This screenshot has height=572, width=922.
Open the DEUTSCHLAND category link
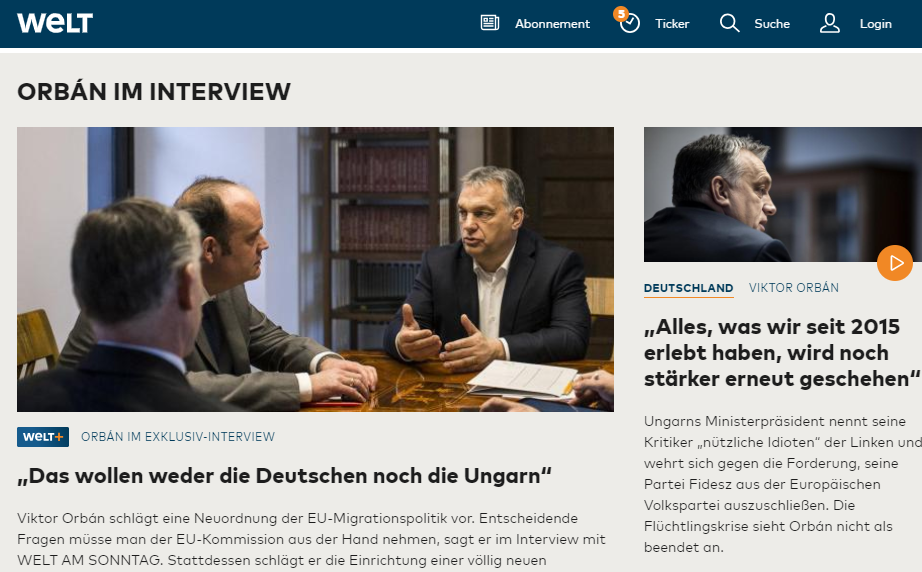click(689, 288)
